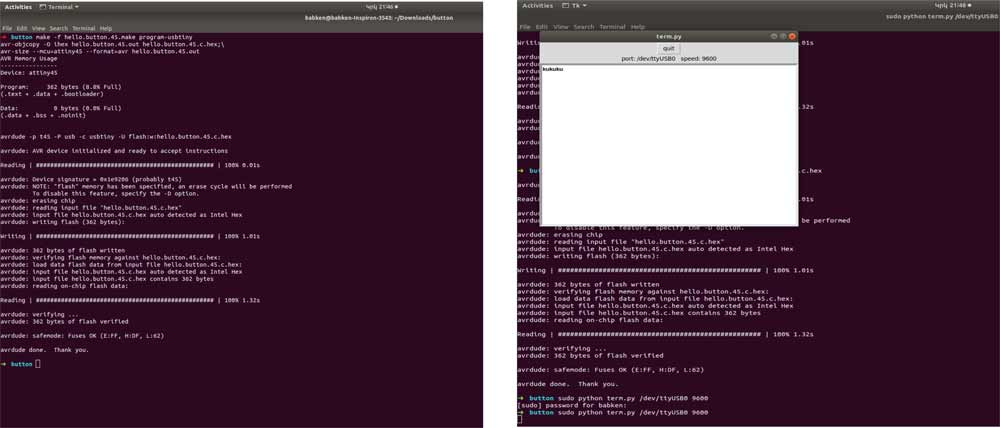The height and width of the screenshot is (428, 1000).
Task: Click the 'avr-objcopy -O ihex' line
Action: point(112,44)
